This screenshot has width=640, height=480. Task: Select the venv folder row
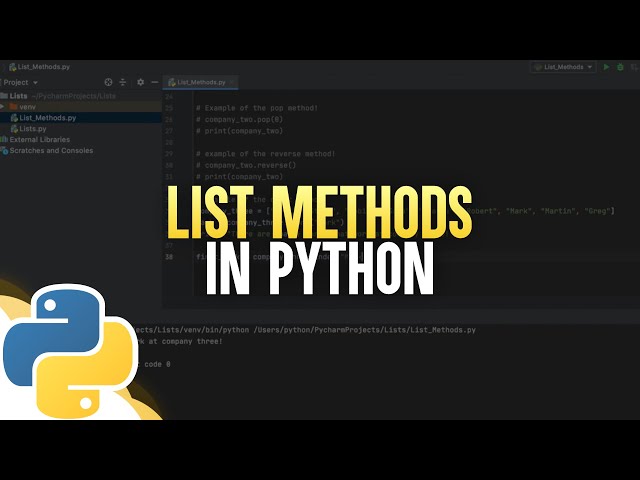point(81,107)
